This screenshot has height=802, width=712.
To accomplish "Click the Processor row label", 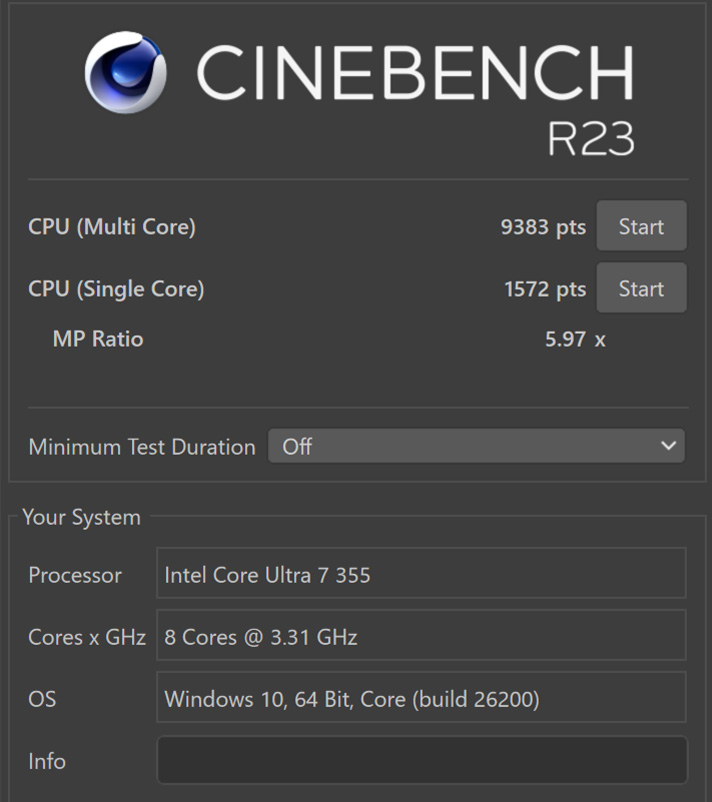I will click(x=75, y=575).
